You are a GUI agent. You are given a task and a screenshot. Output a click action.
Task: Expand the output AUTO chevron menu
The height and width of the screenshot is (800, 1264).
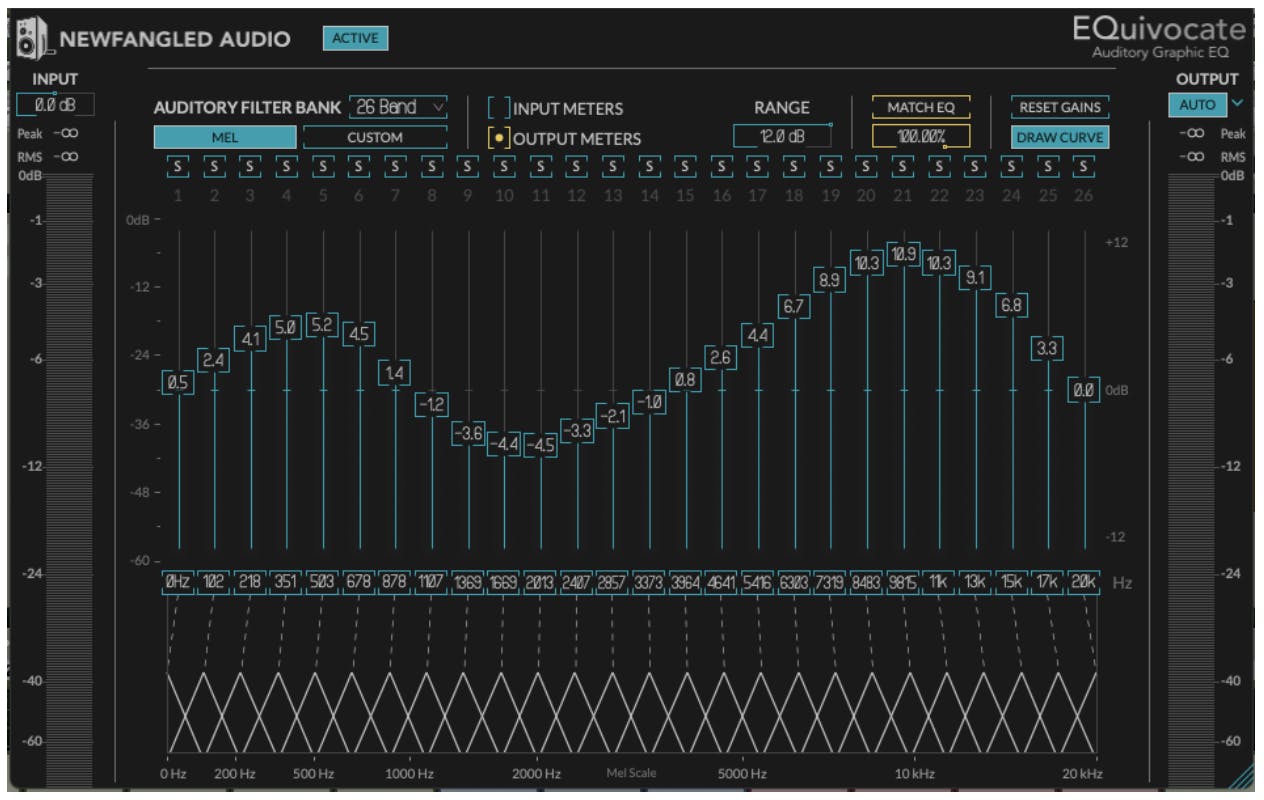(1238, 103)
